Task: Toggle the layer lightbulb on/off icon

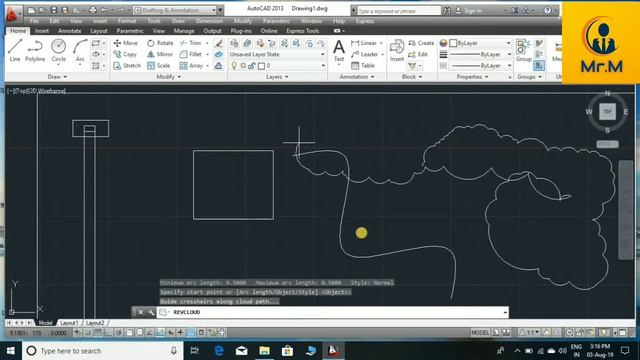Action: click(234, 65)
